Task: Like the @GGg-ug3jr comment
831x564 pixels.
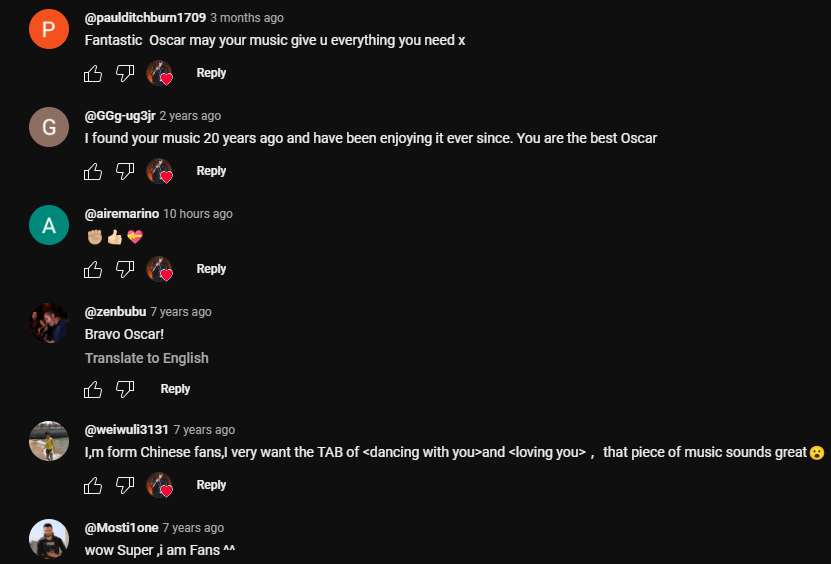Action: click(x=93, y=171)
